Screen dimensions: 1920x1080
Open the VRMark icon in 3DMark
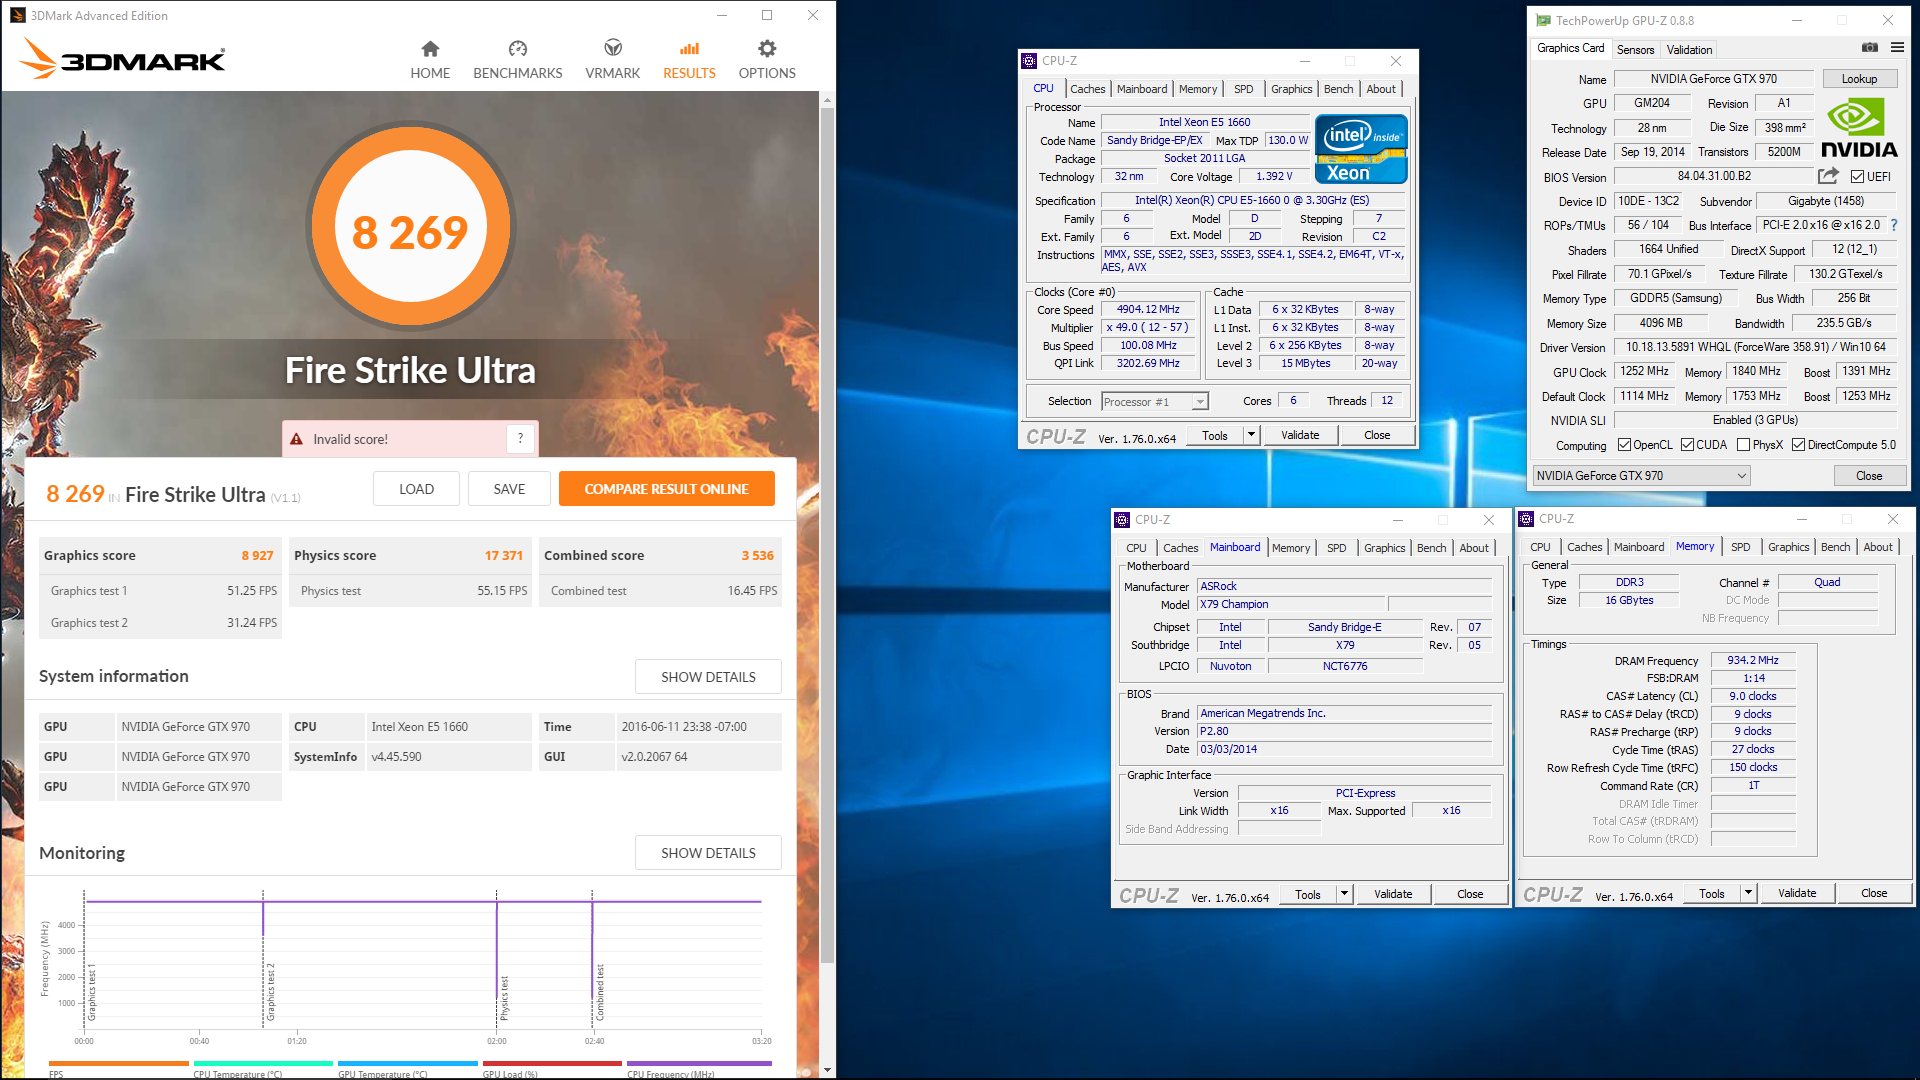[x=613, y=48]
